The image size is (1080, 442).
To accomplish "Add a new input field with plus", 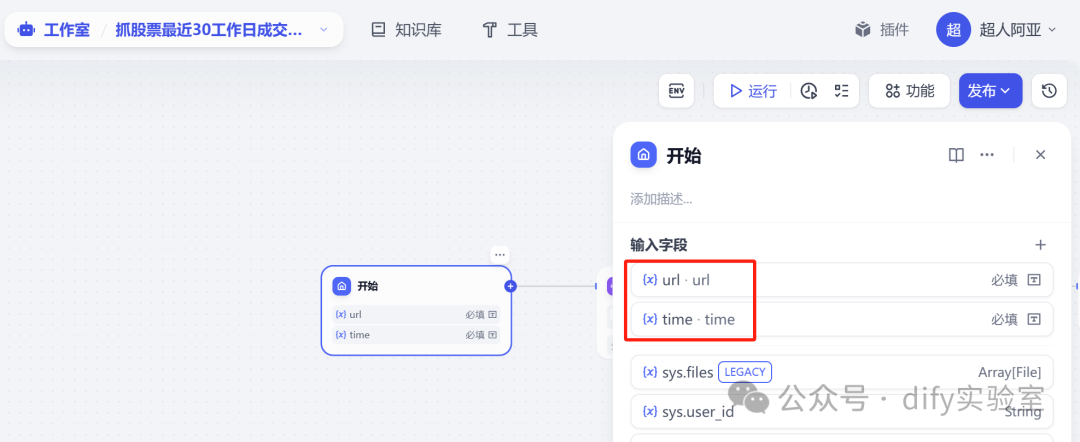I will pos(1041,245).
